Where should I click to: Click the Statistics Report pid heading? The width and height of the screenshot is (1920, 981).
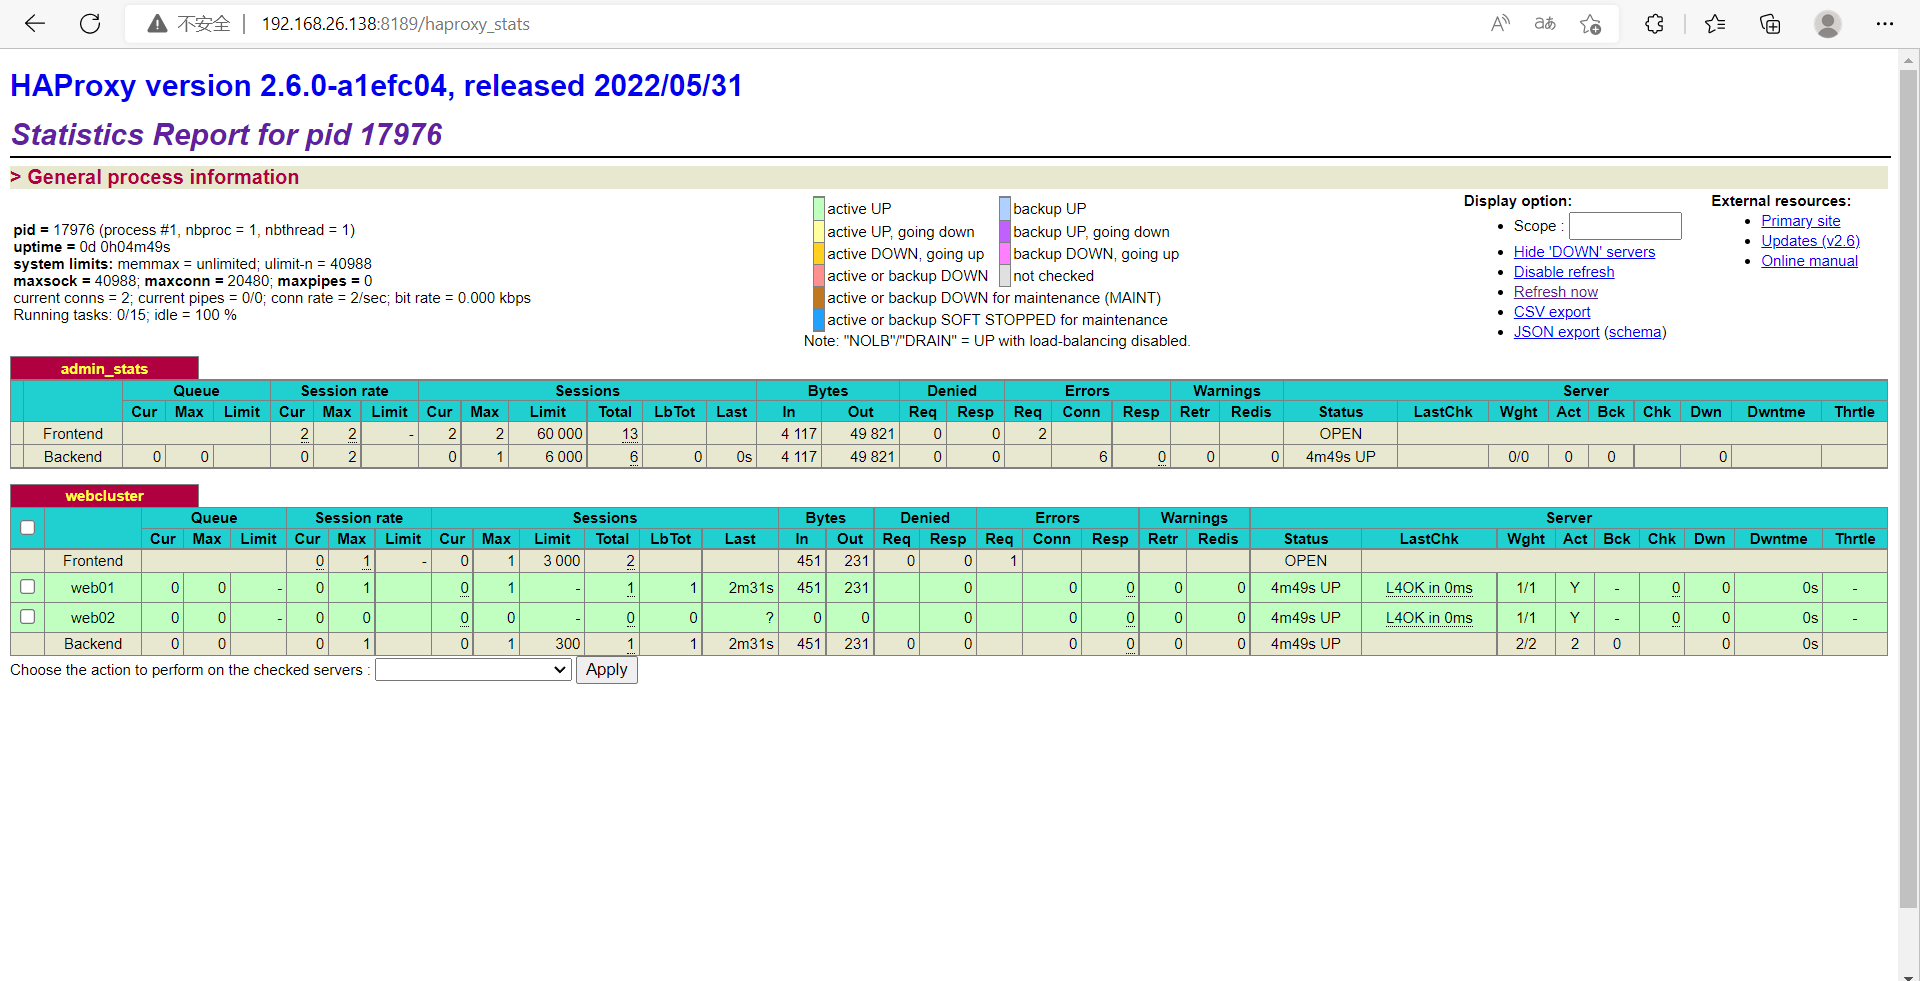(227, 134)
